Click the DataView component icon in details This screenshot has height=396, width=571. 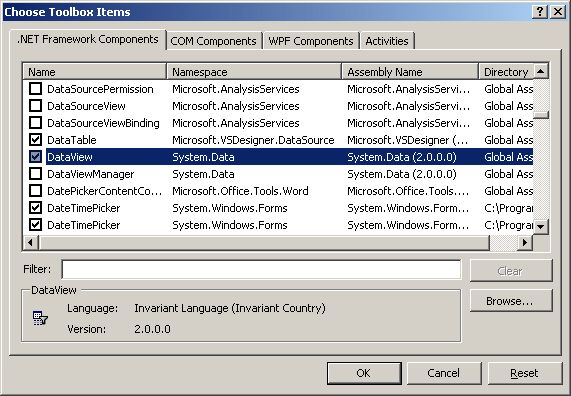[x=40, y=318]
